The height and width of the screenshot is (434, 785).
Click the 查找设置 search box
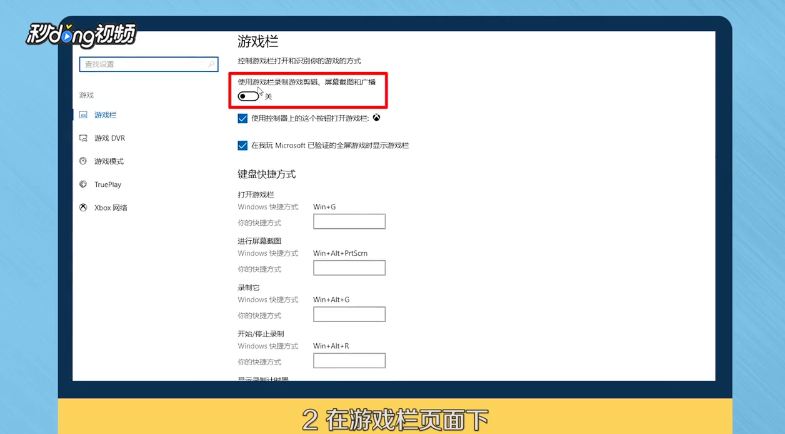point(149,64)
